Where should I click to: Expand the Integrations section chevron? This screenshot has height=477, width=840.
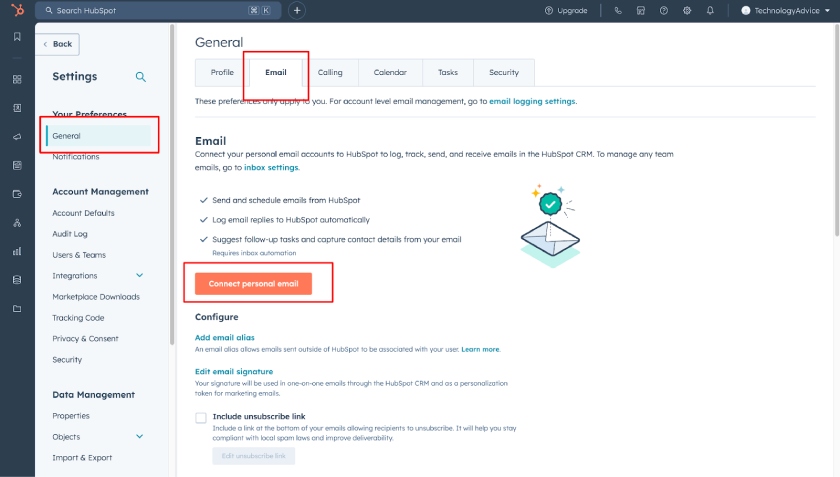(x=139, y=275)
